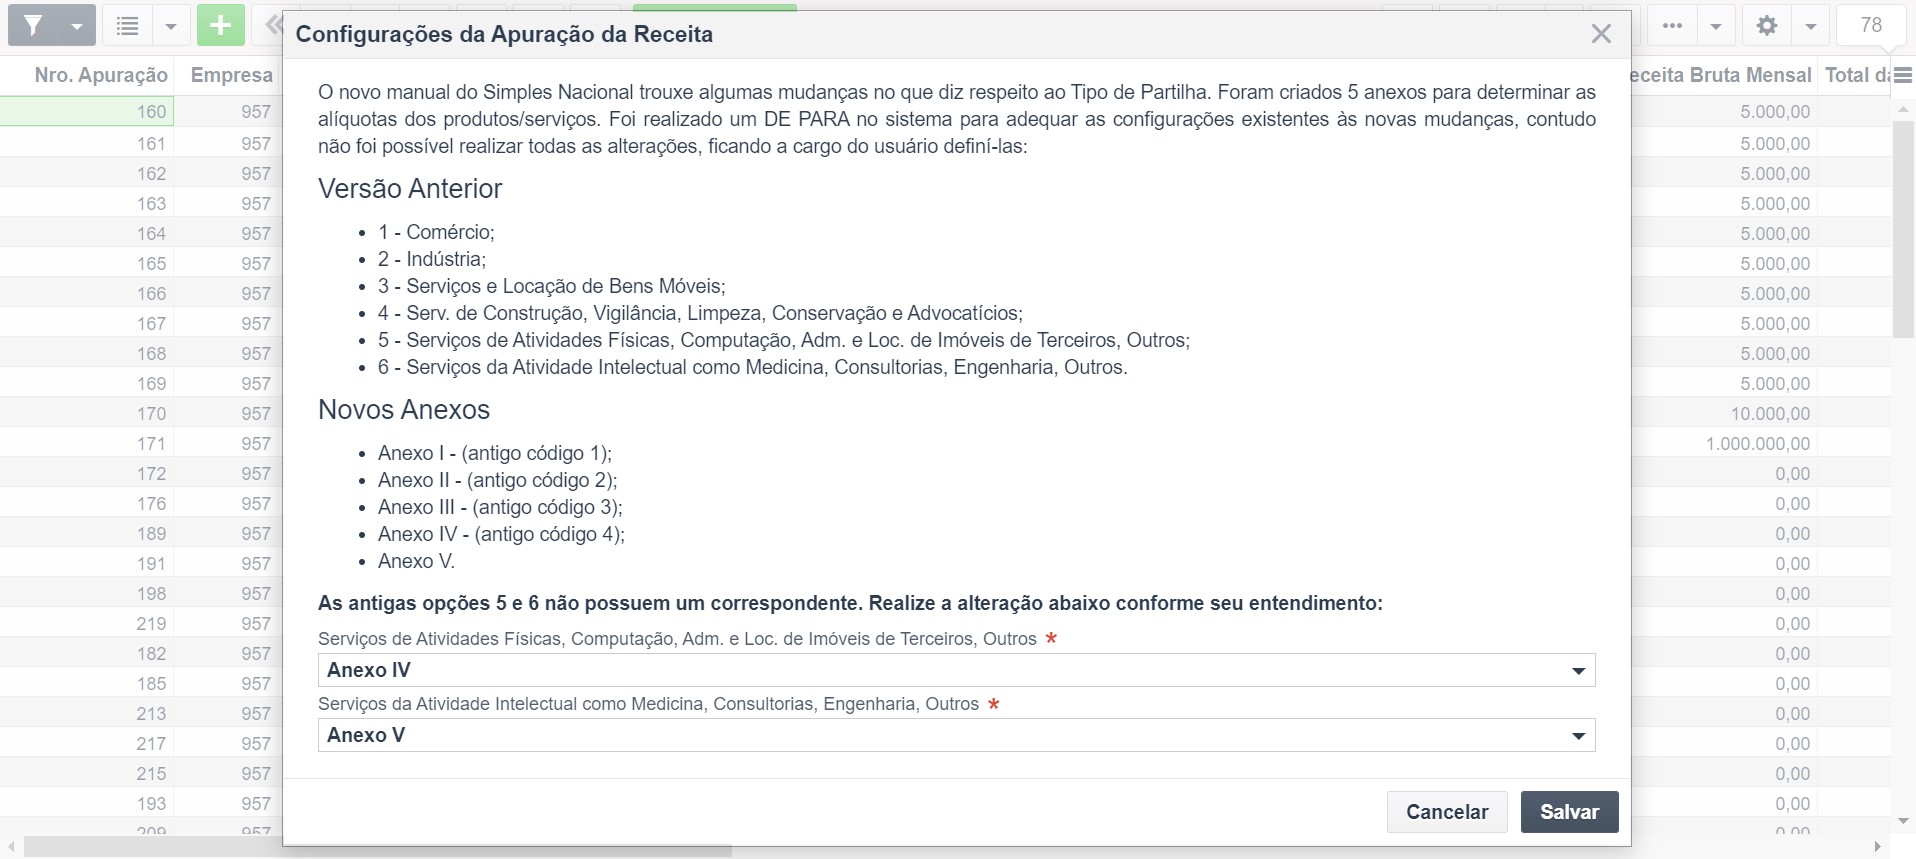Open the filter funnel icon
This screenshot has width=1916, height=859.
[33, 26]
